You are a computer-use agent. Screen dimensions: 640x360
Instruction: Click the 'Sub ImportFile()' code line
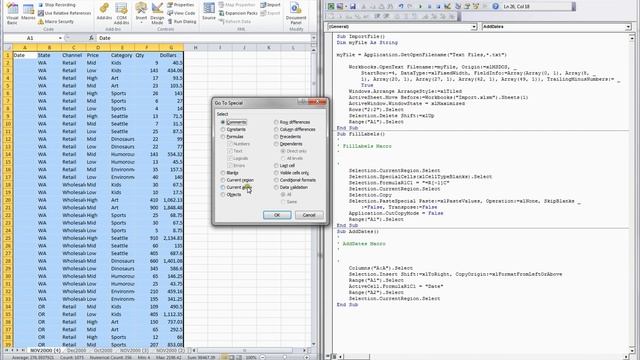360,36
